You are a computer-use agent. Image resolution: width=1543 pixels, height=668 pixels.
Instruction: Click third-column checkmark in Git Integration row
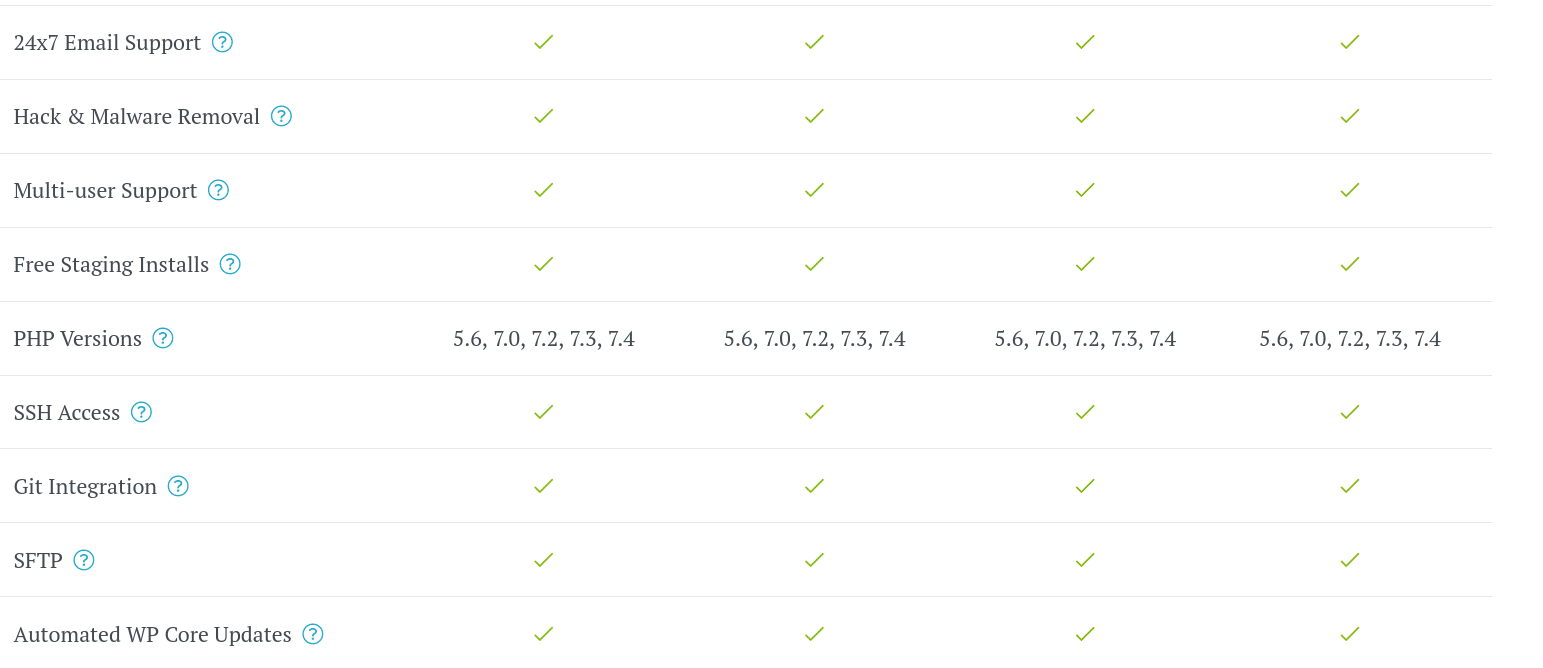pos(1085,486)
